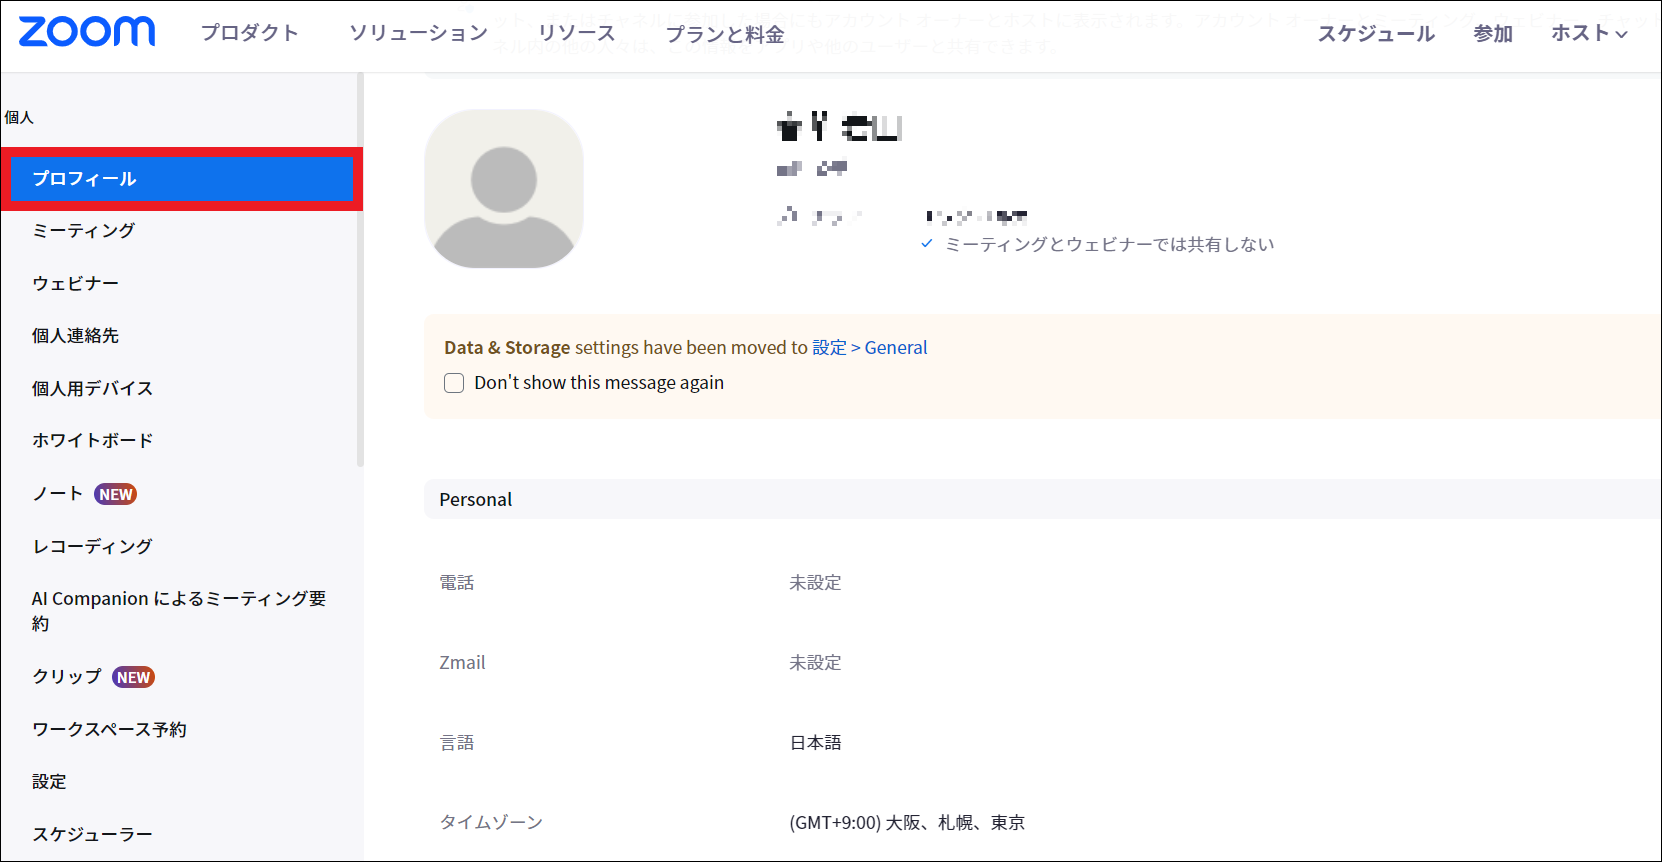
Task: Open ノート in the sidebar
Action: point(58,494)
